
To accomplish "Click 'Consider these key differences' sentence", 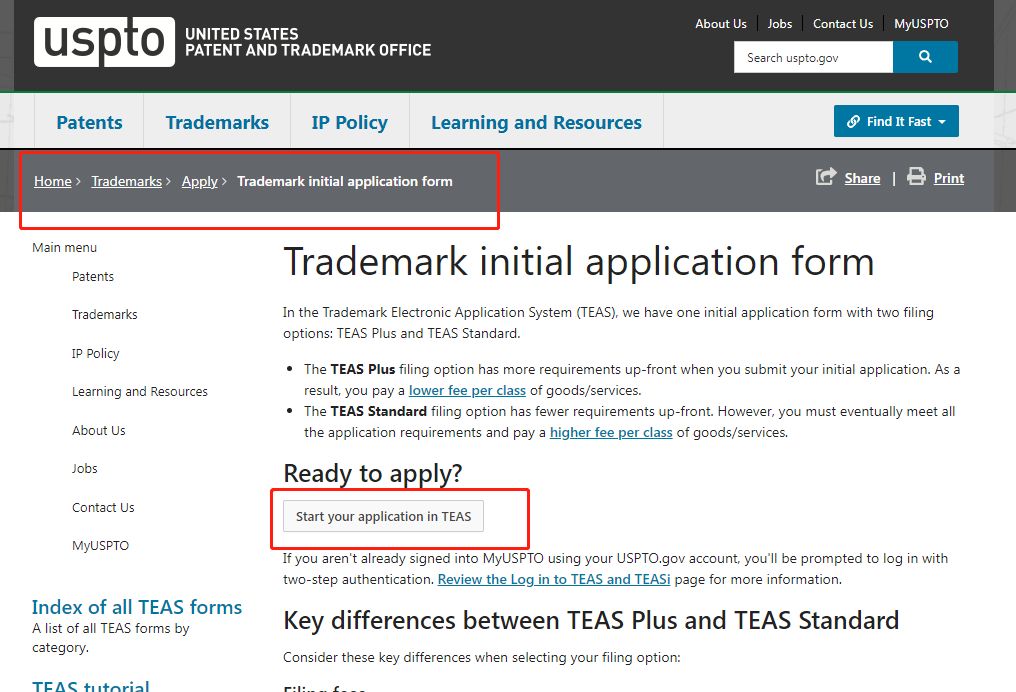I will [482, 658].
